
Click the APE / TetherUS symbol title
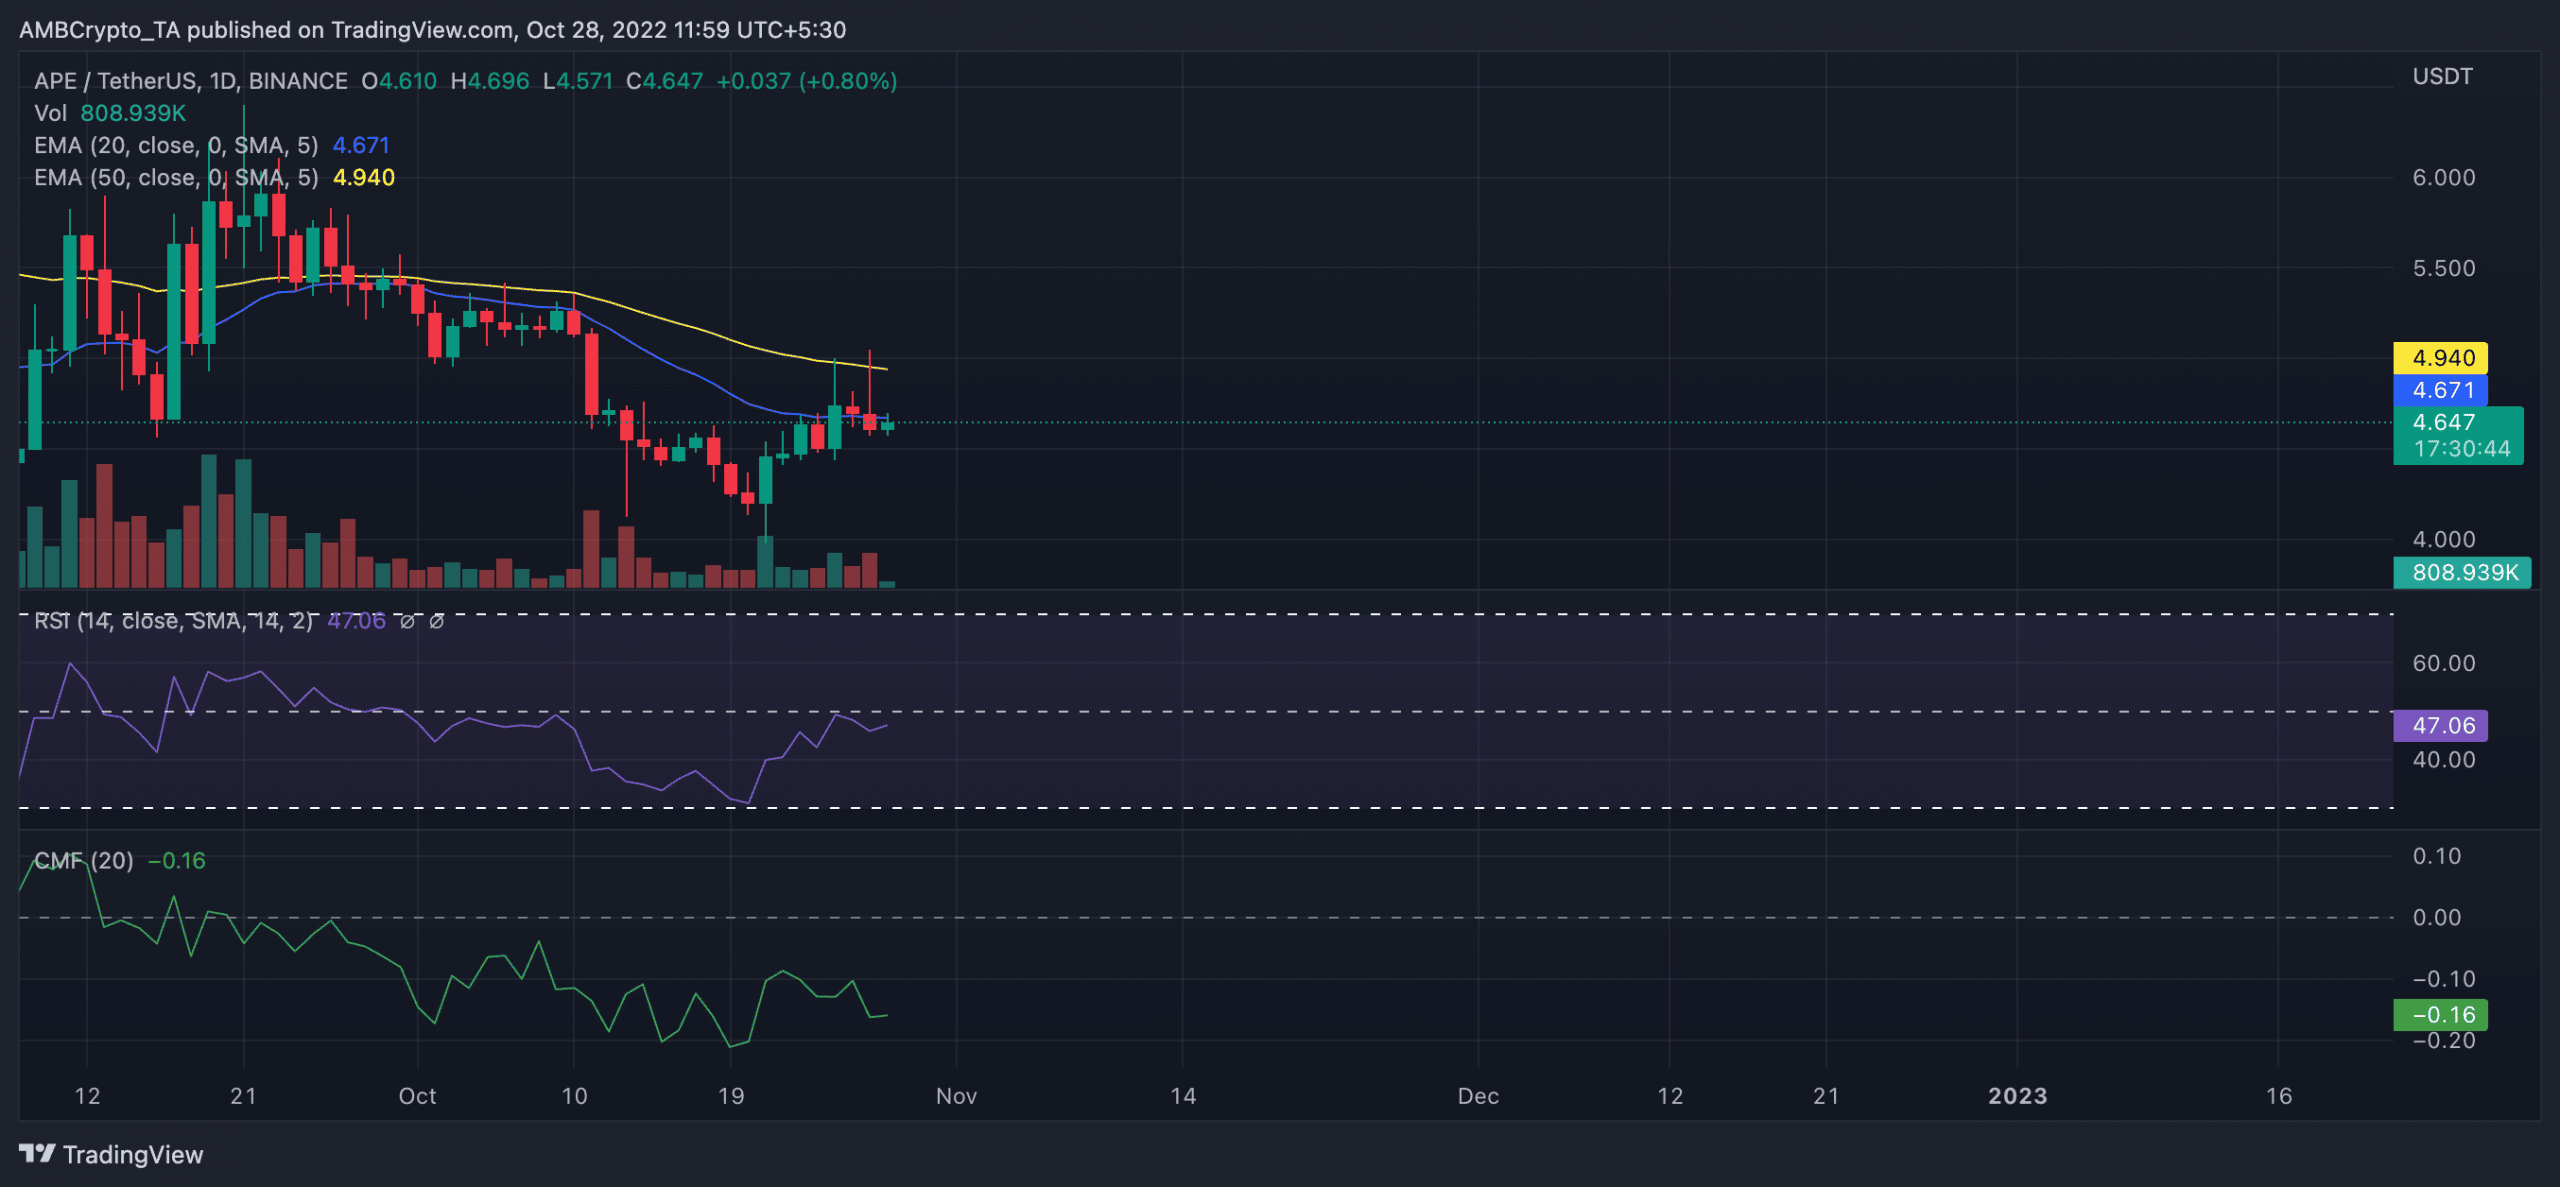point(191,81)
